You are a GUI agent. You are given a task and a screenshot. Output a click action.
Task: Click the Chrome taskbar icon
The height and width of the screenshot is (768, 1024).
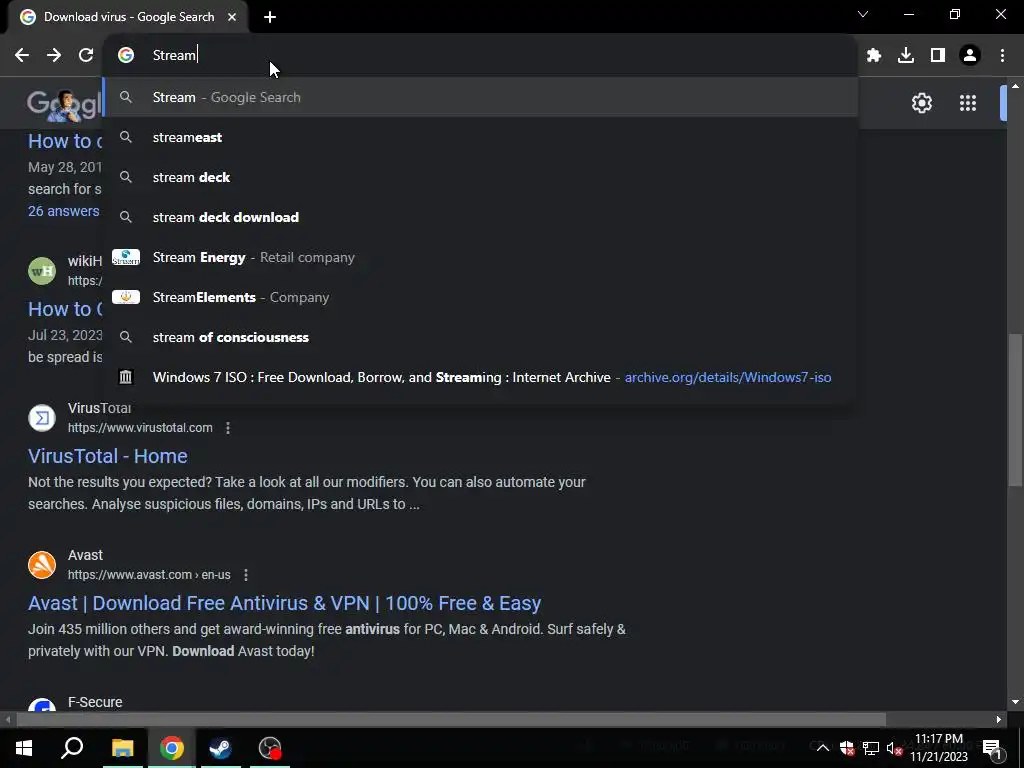pos(171,748)
